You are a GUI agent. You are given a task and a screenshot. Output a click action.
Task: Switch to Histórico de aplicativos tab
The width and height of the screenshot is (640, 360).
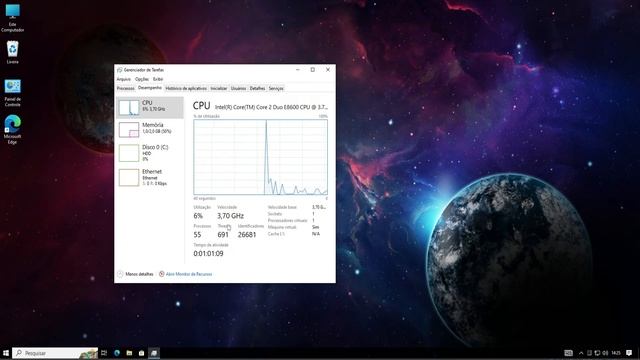tap(186, 88)
